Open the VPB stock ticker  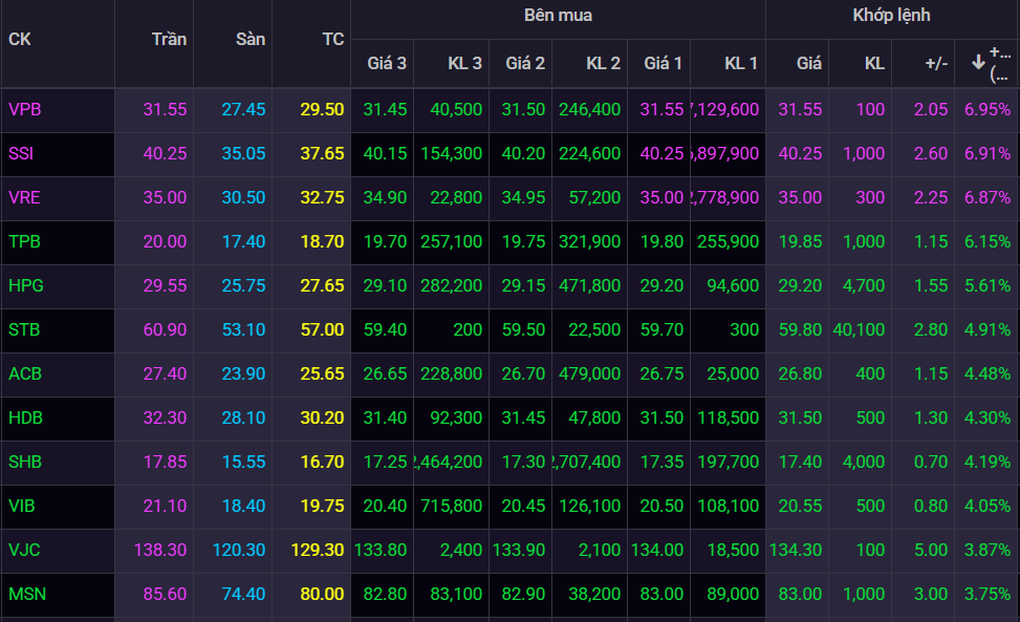(x=25, y=110)
